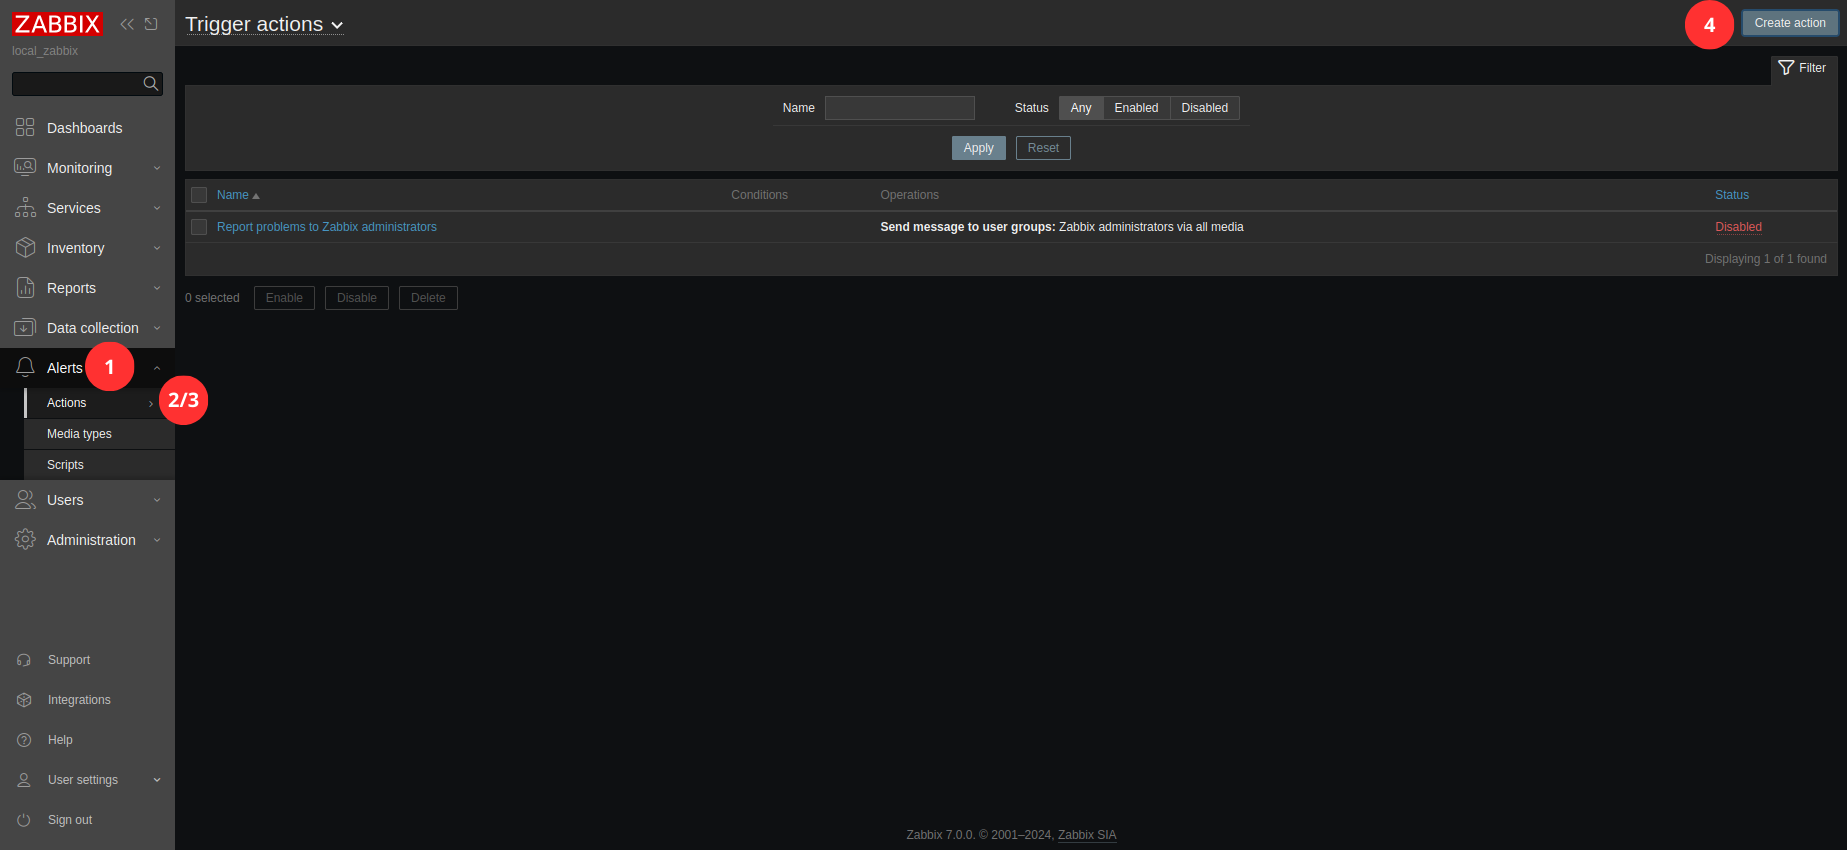Open Zabbix SIA footer link
Screen dimensions: 1847x850
point(1087,835)
